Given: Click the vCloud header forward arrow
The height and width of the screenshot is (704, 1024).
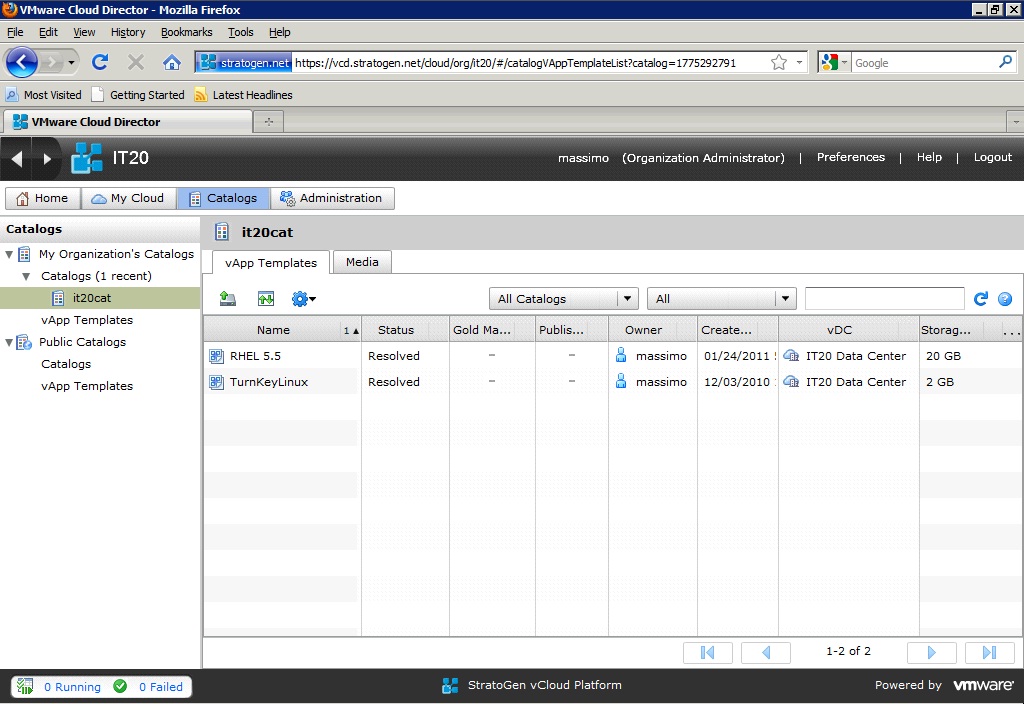Looking at the screenshot, I should (46, 158).
